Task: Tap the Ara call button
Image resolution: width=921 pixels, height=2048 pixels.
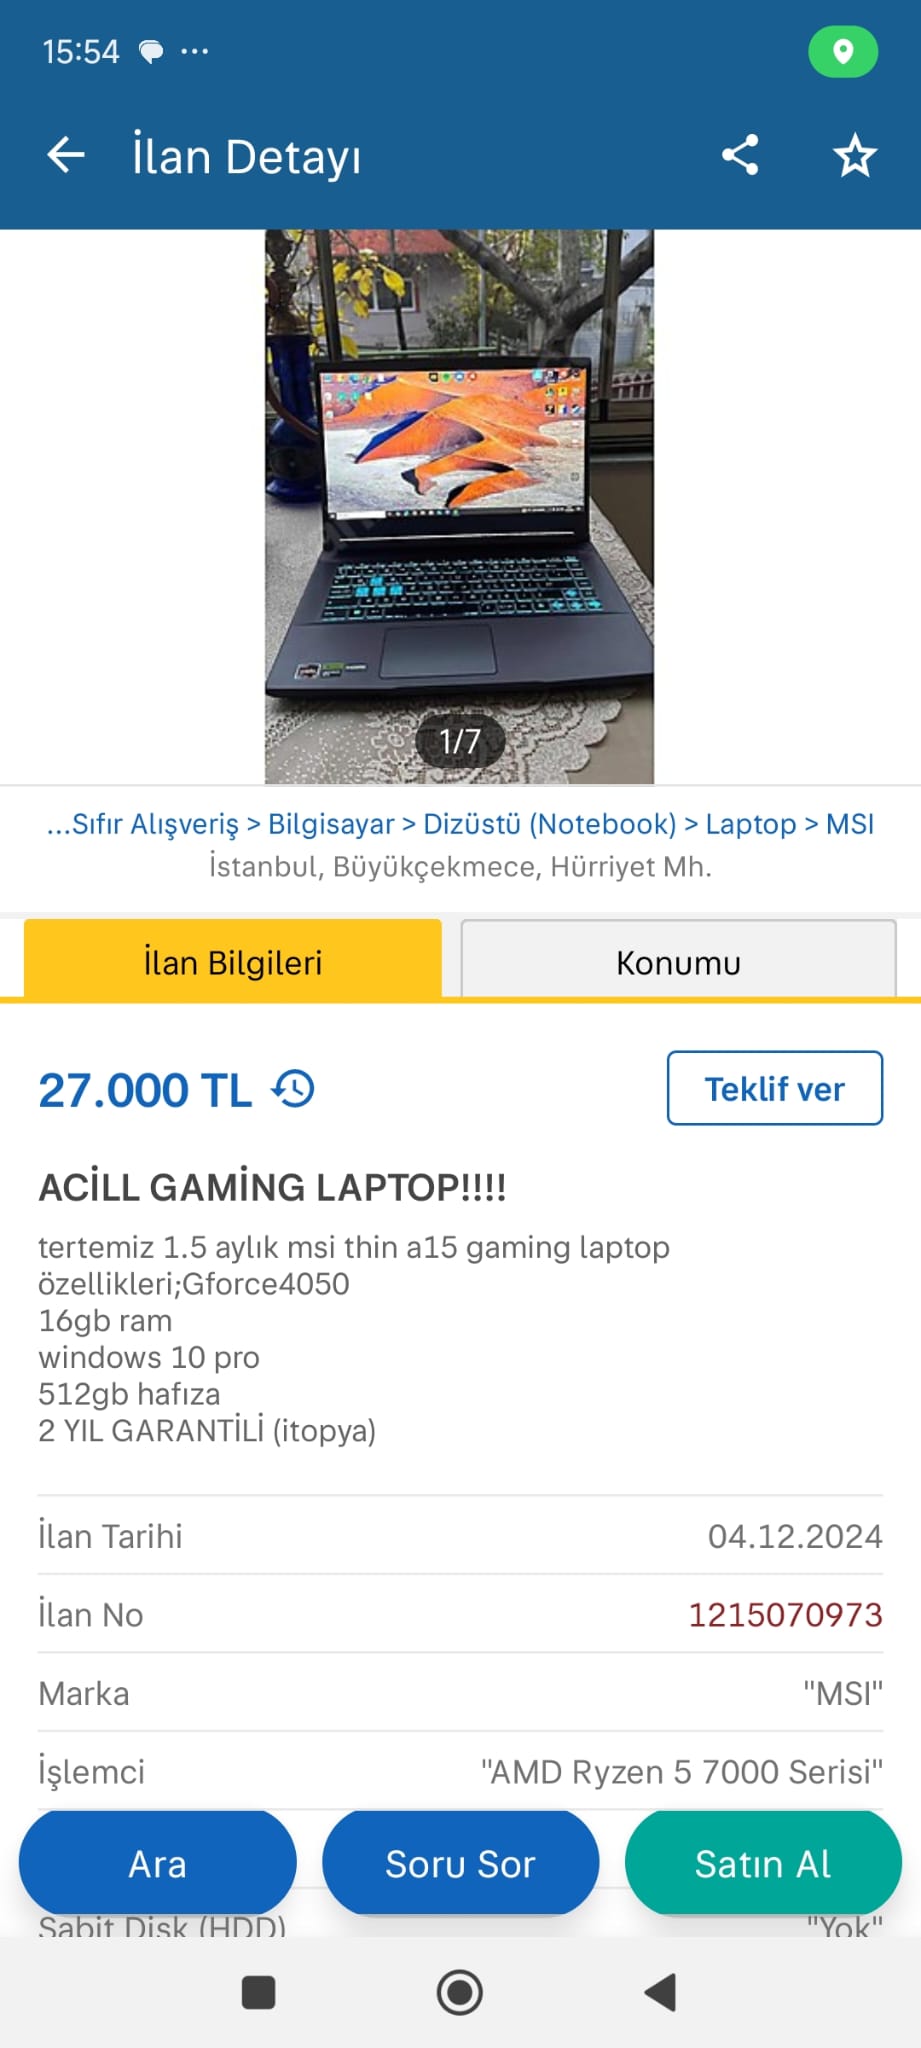Action: (x=158, y=1863)
